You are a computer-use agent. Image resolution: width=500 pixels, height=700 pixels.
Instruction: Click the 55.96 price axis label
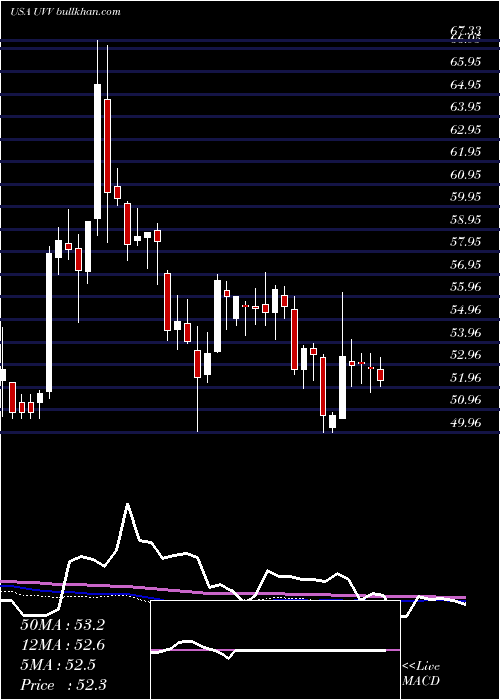pos(466,287)
